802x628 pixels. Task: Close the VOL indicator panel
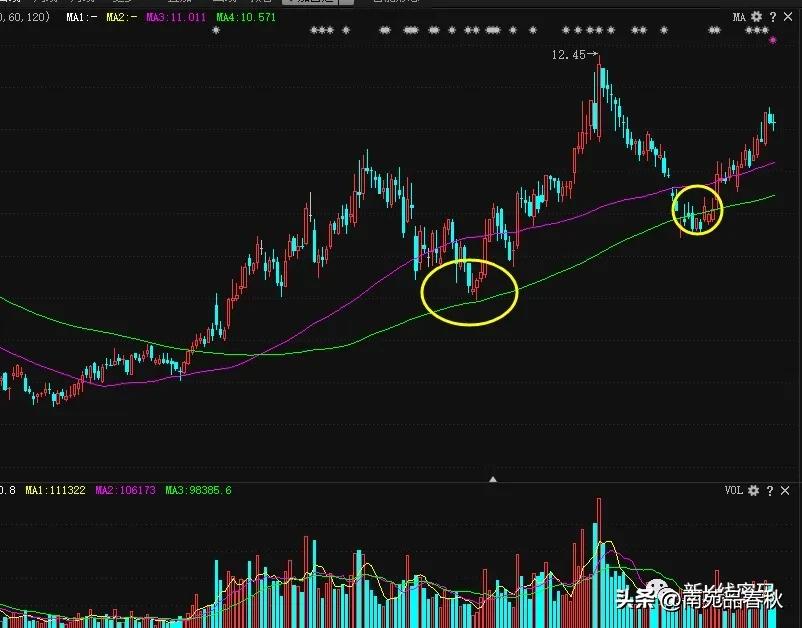(785, 490)
